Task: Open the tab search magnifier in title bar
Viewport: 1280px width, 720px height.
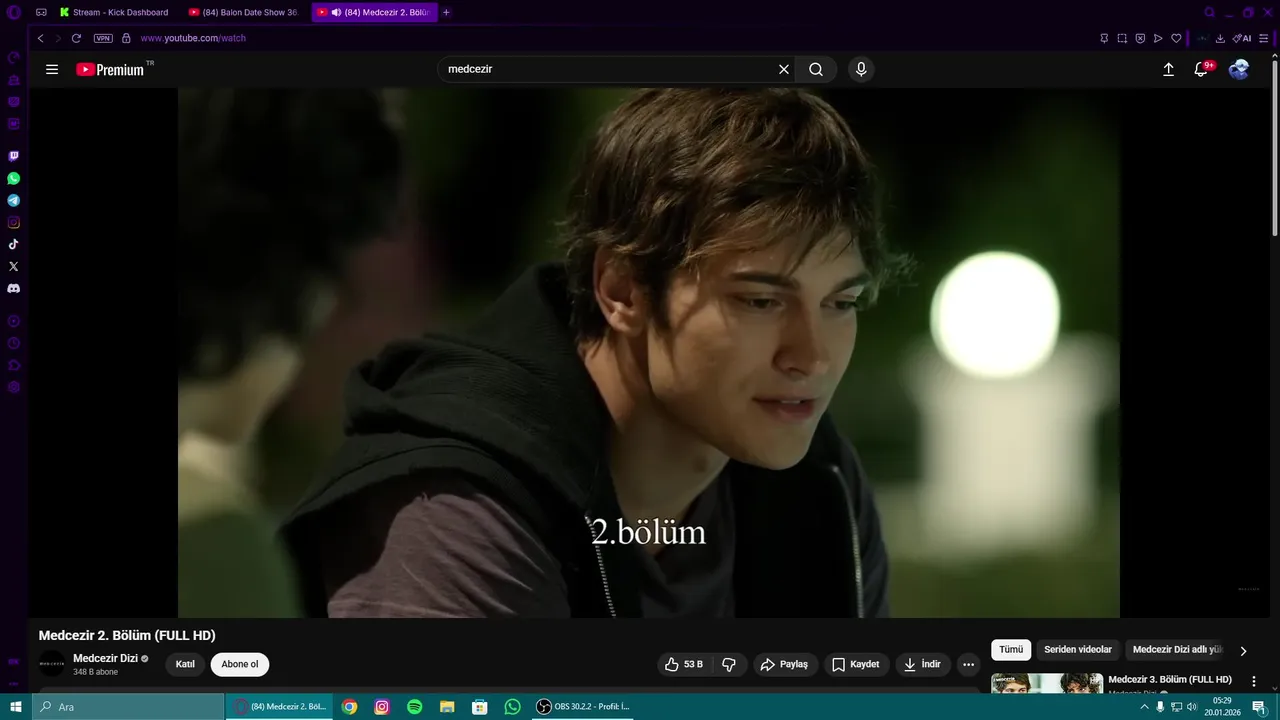Action: 1210,12
